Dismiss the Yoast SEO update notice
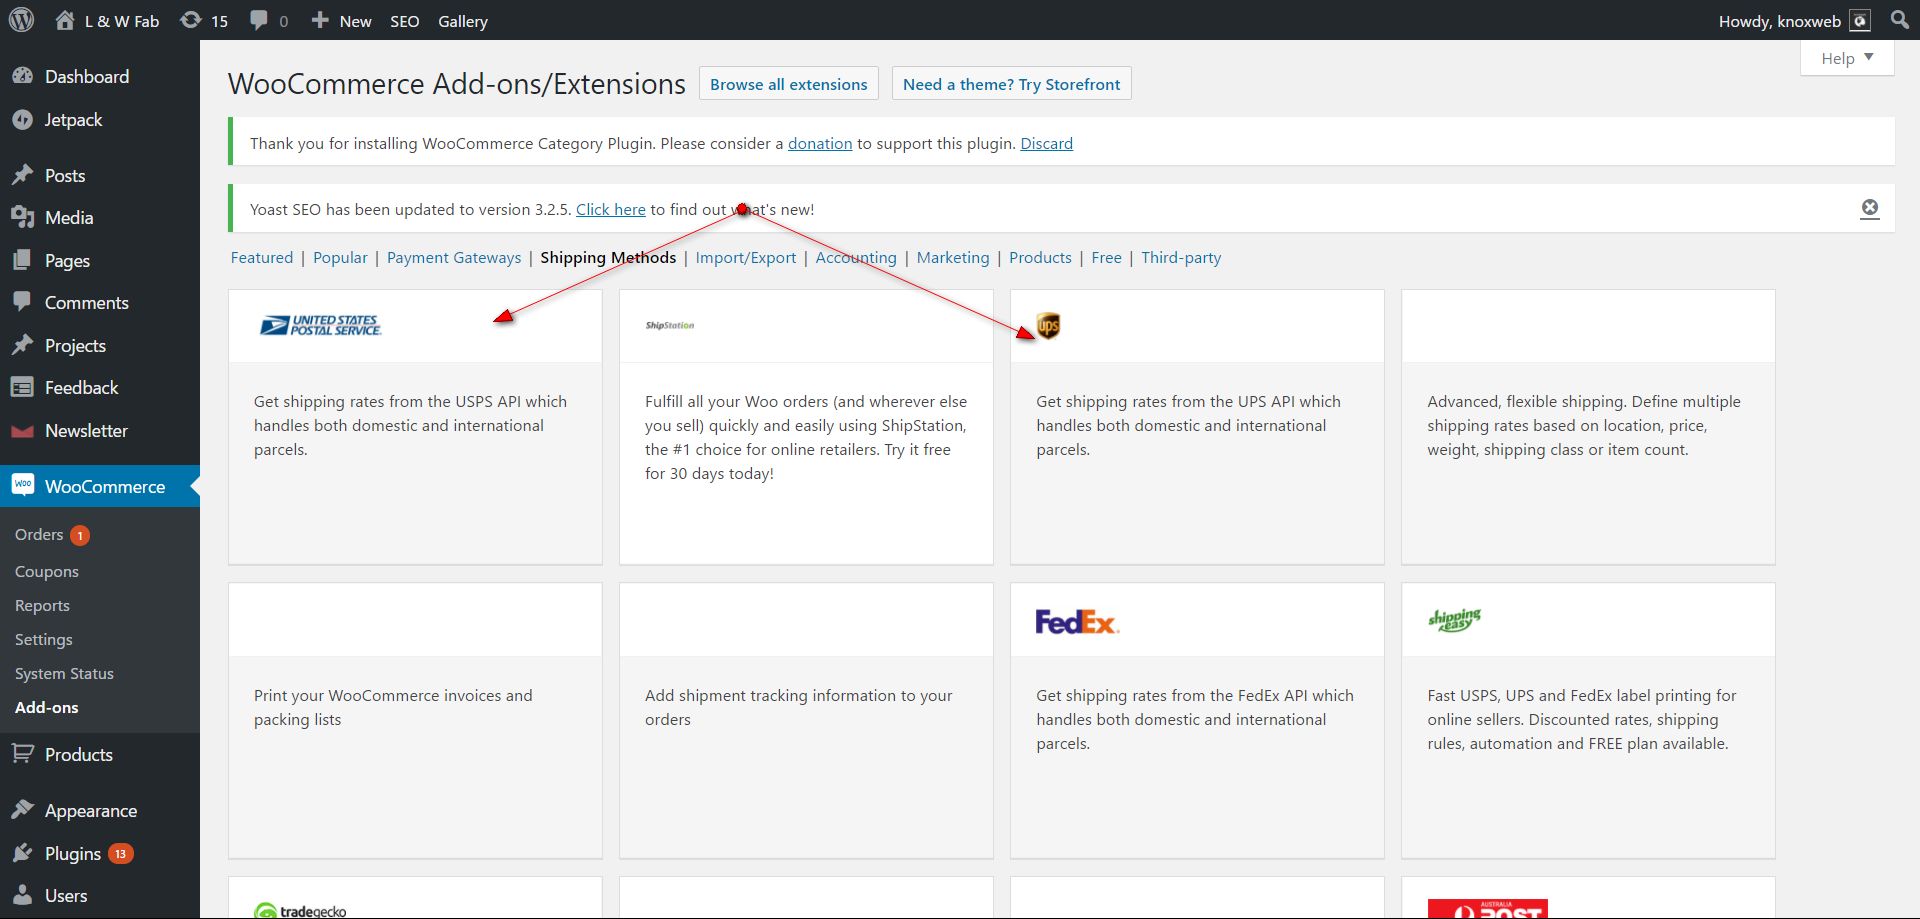 [1869, 208]
